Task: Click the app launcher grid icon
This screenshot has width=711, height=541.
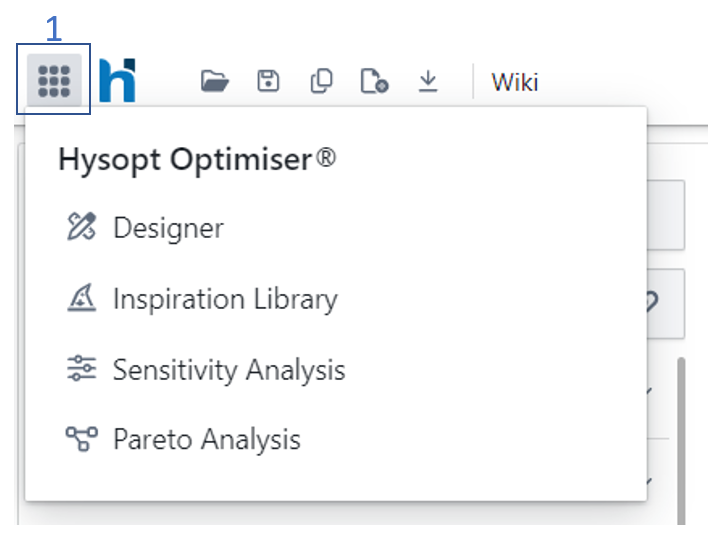Action: [53, 81]
